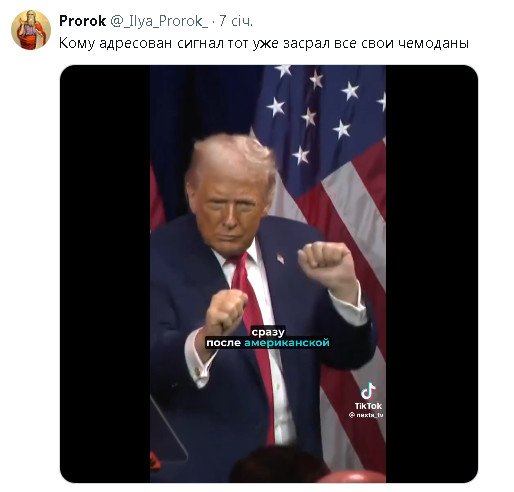Click the subtitle word после
The height and width of the screenshot is (492, 514).
click(x=223, y=343)
